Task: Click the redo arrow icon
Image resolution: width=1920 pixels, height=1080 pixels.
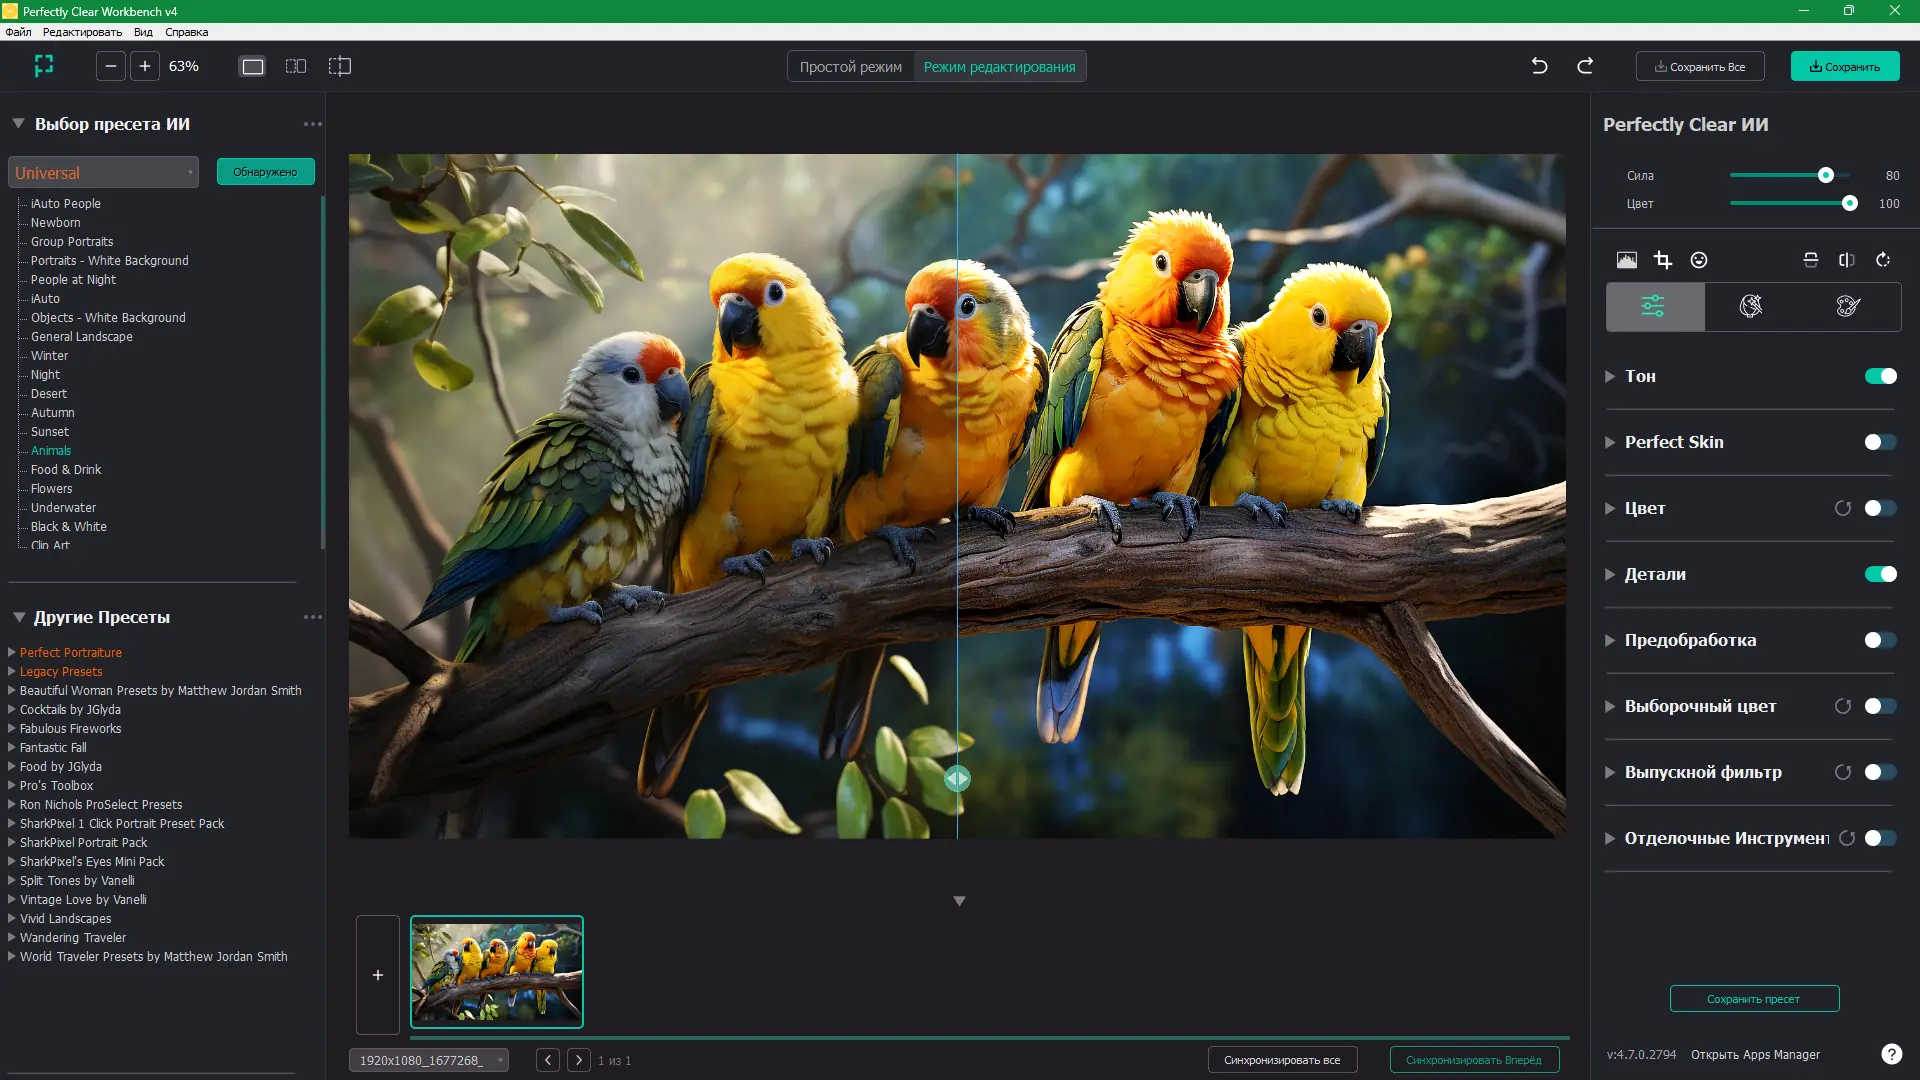Action: [x=1585, y=66]
